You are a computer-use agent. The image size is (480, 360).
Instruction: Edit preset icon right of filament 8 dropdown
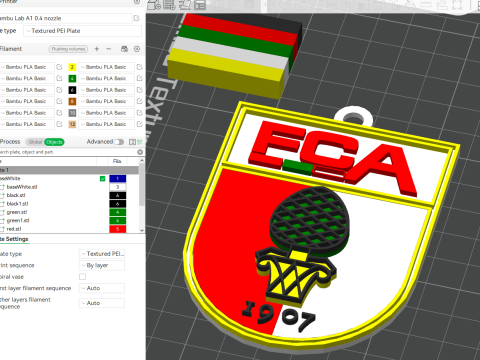[x=139, y=101]
